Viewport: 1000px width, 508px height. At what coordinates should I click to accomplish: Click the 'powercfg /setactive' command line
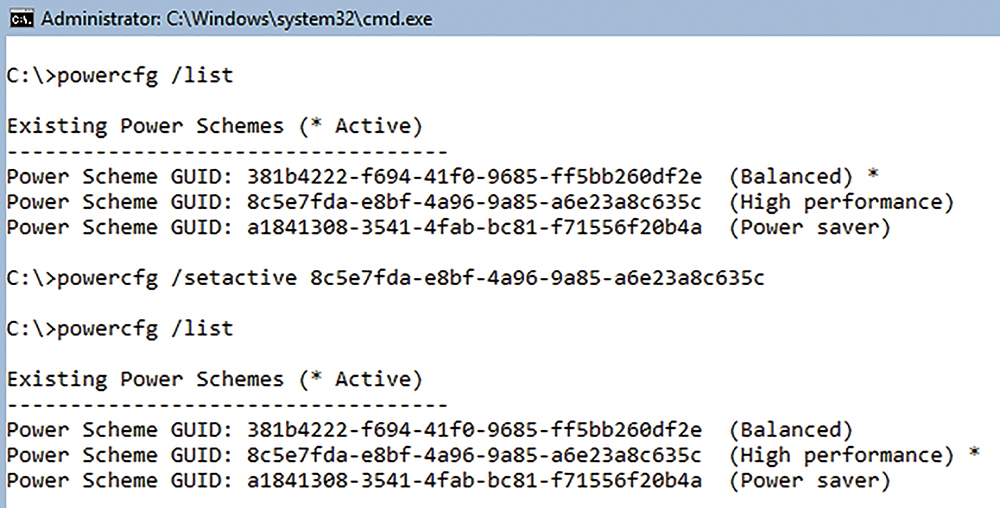(385, 278)
